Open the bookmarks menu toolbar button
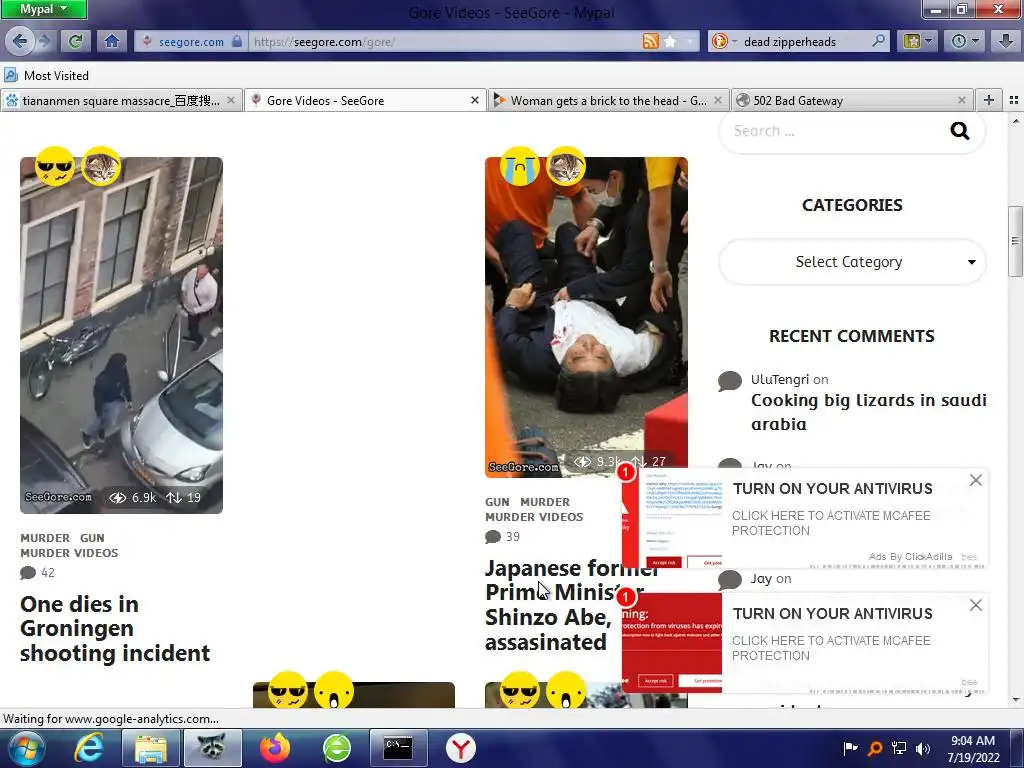Viewport: 1024px width, 768px height. tap(918, 42)
